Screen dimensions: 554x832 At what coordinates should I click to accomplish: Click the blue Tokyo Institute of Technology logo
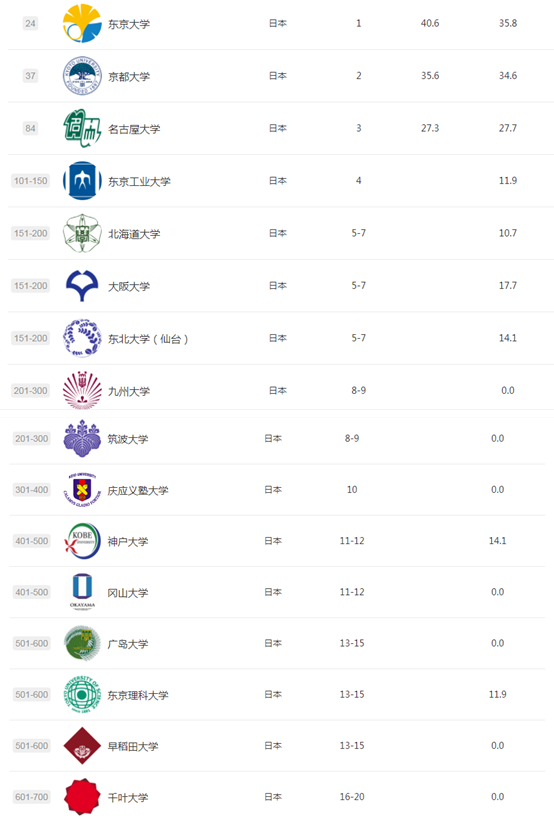coord(82,181)
